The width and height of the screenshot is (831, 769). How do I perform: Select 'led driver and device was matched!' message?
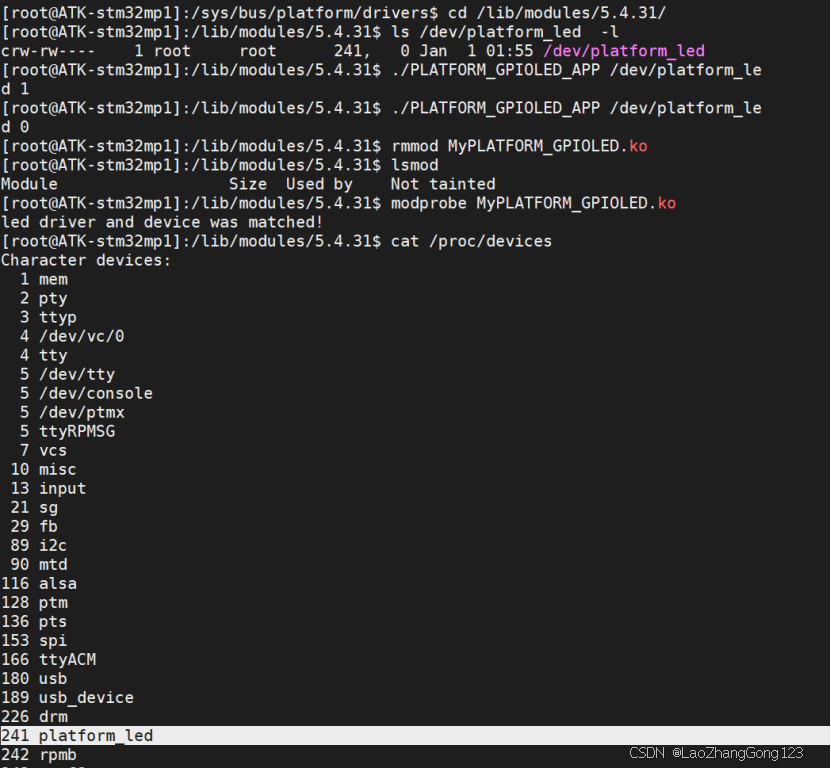coord(162,222)
